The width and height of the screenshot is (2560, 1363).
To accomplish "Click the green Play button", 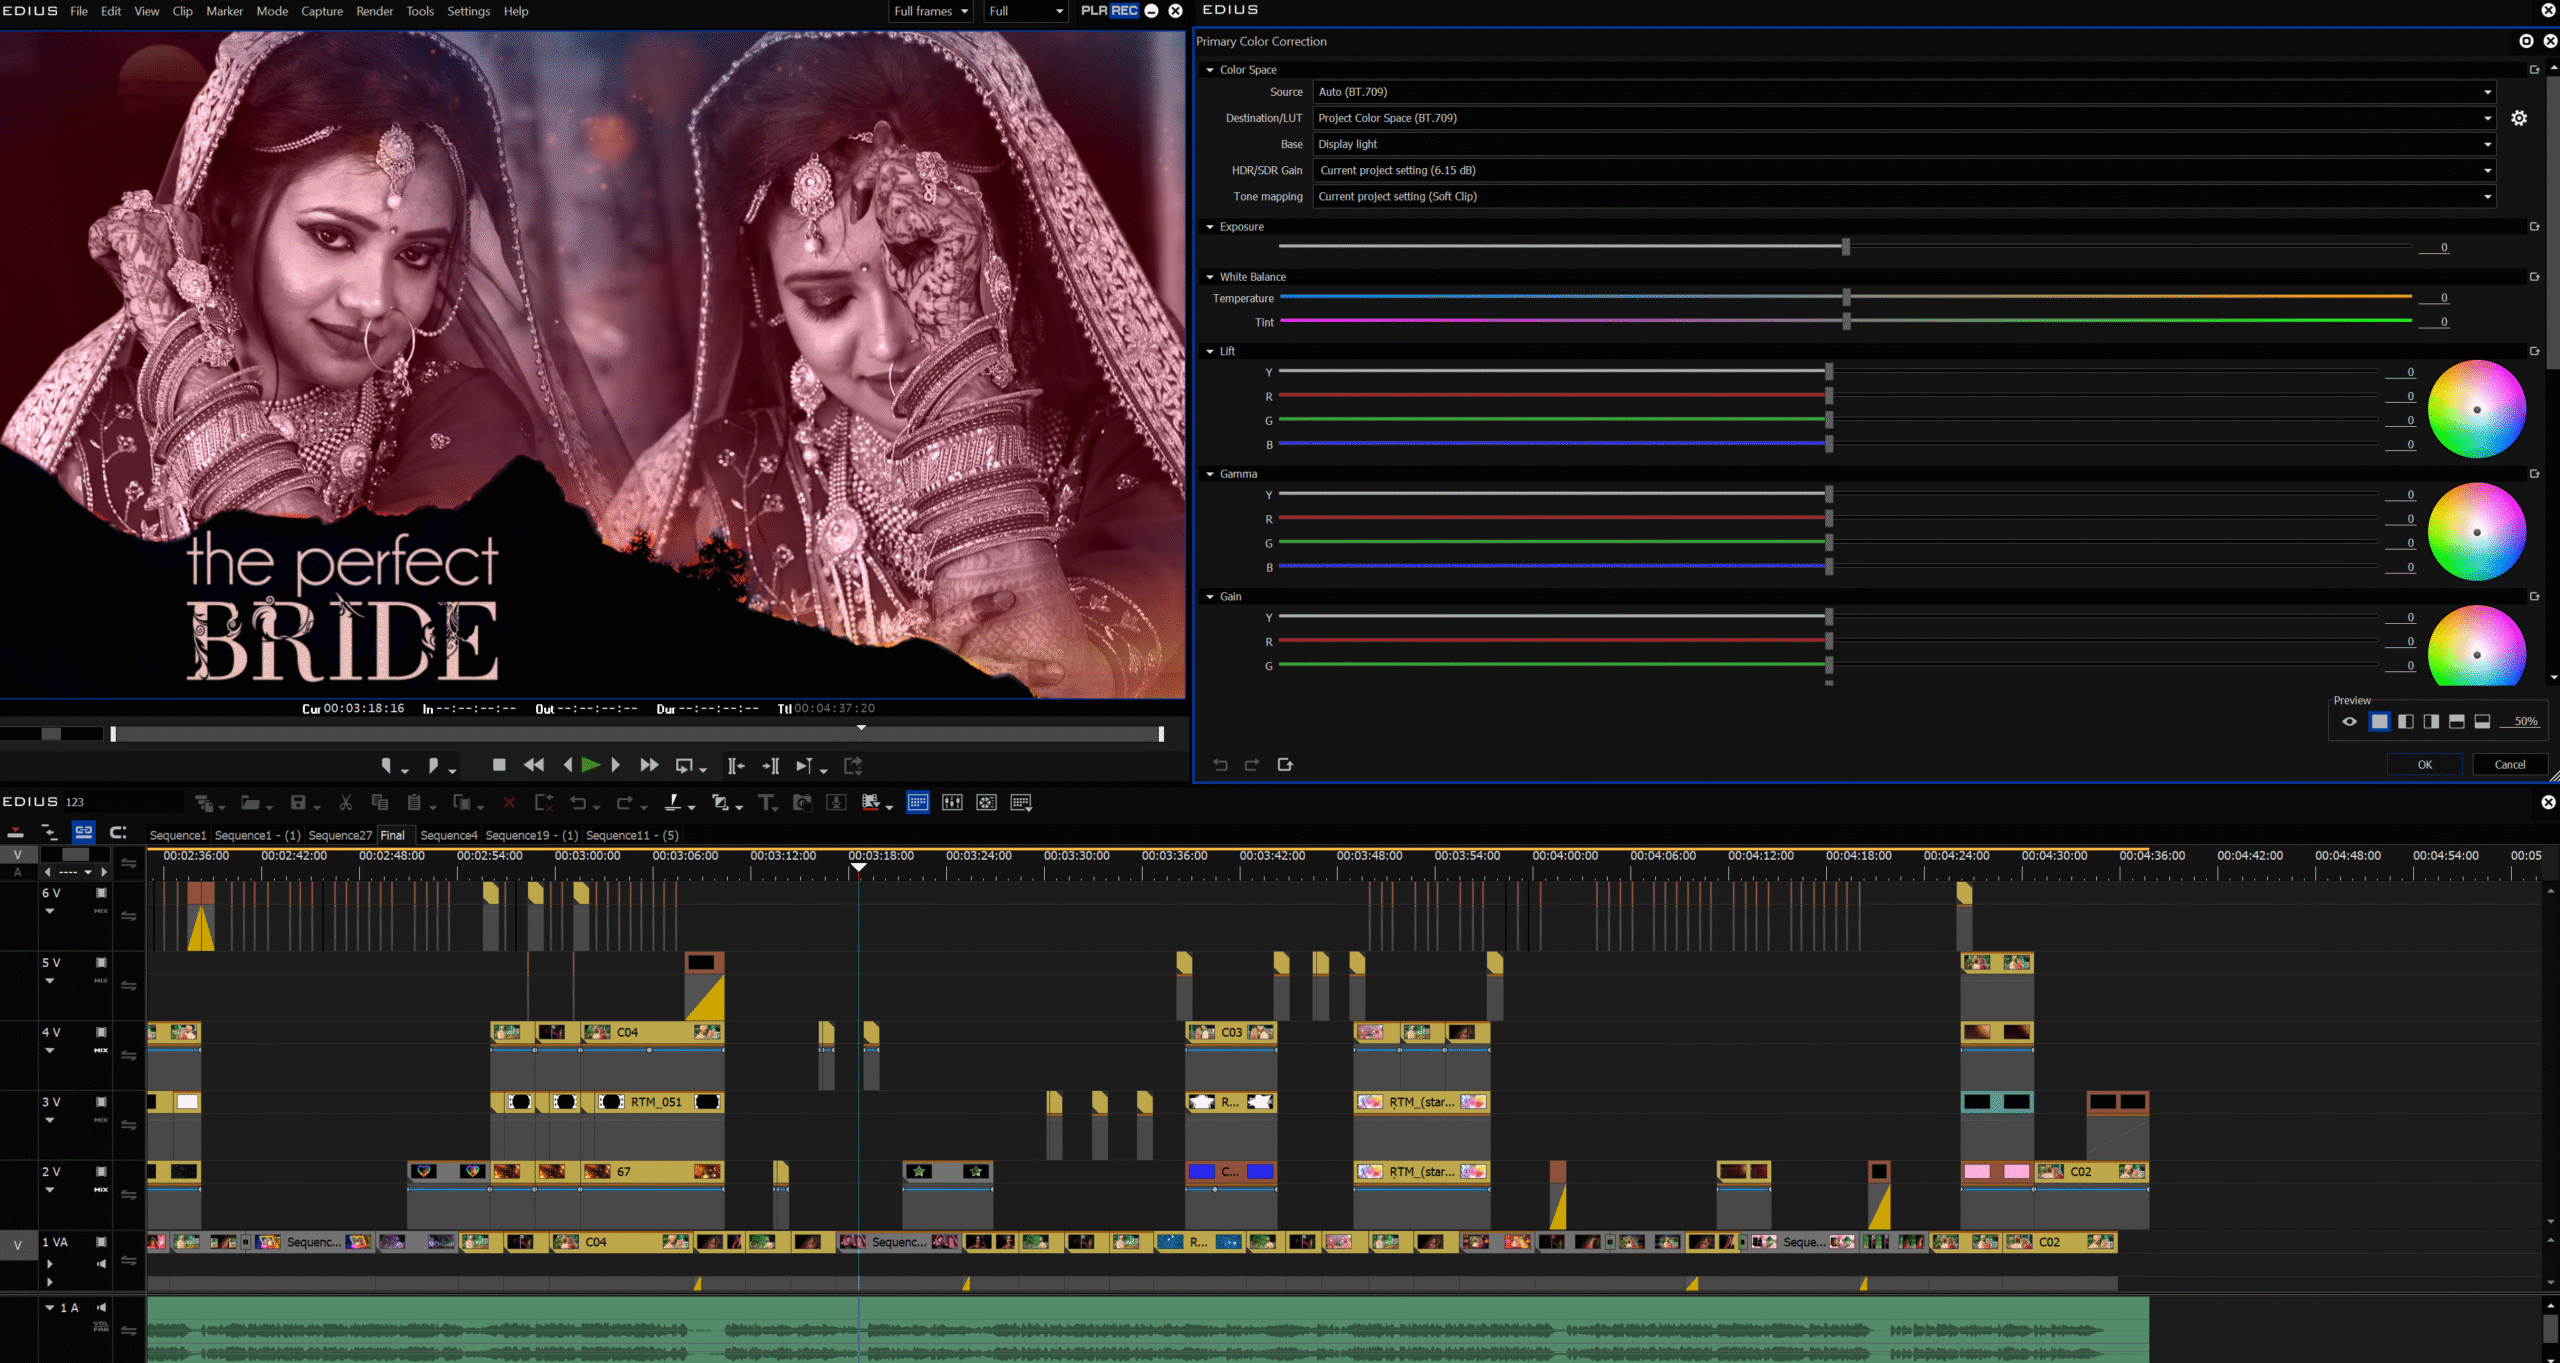I will point(590,765).
